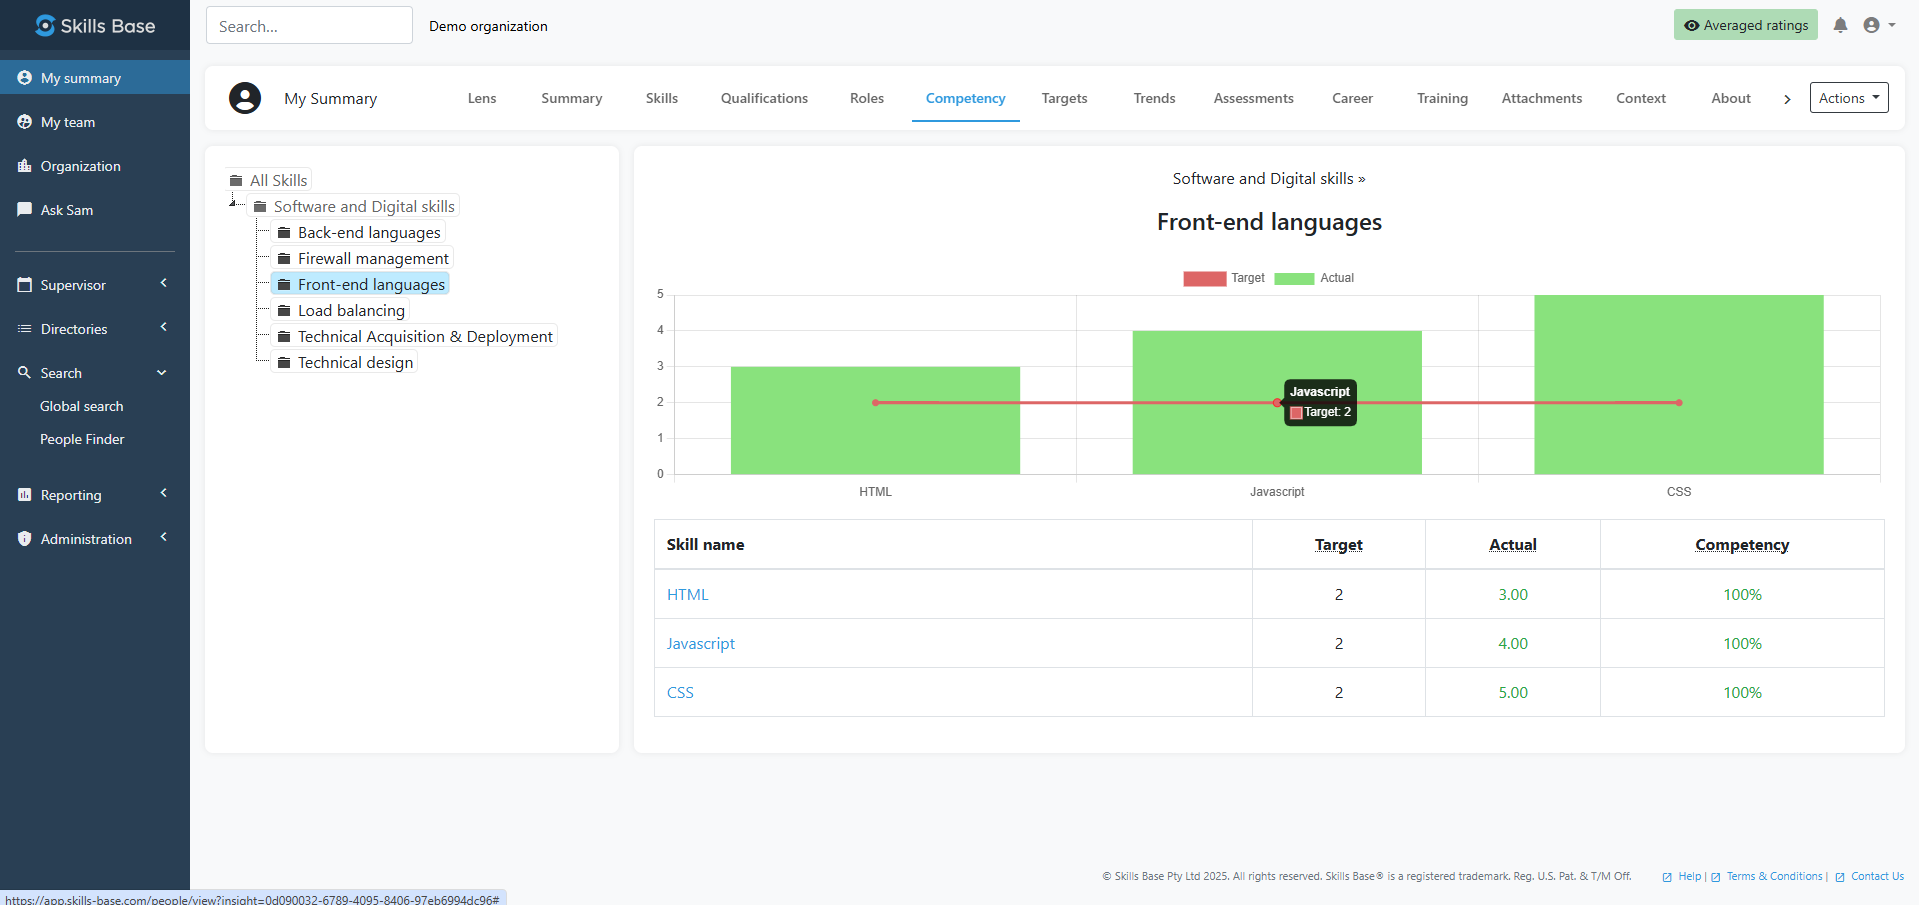Open the Qualifications tab
The width and height of the screenshot is (1919, 905).
[763, 98]
